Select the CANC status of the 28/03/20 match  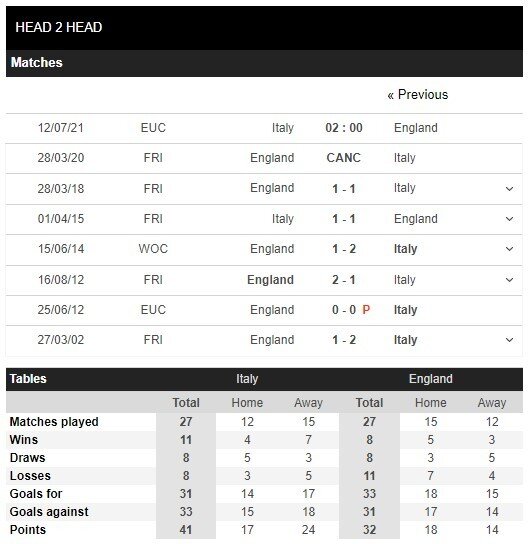click(343, 158)
